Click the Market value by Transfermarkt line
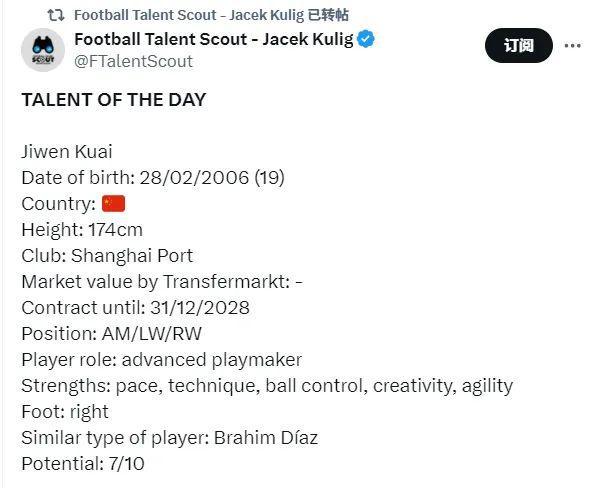599x488 pixels. coord(162,282)
